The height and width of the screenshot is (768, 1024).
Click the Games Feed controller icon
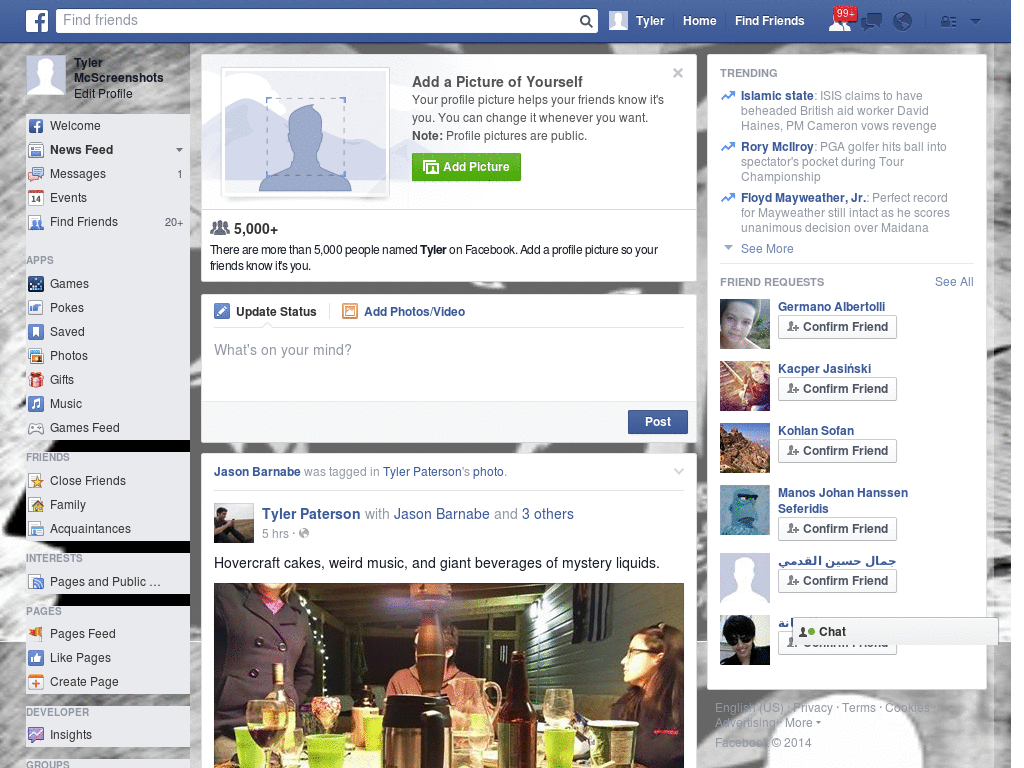pos(36,428)
